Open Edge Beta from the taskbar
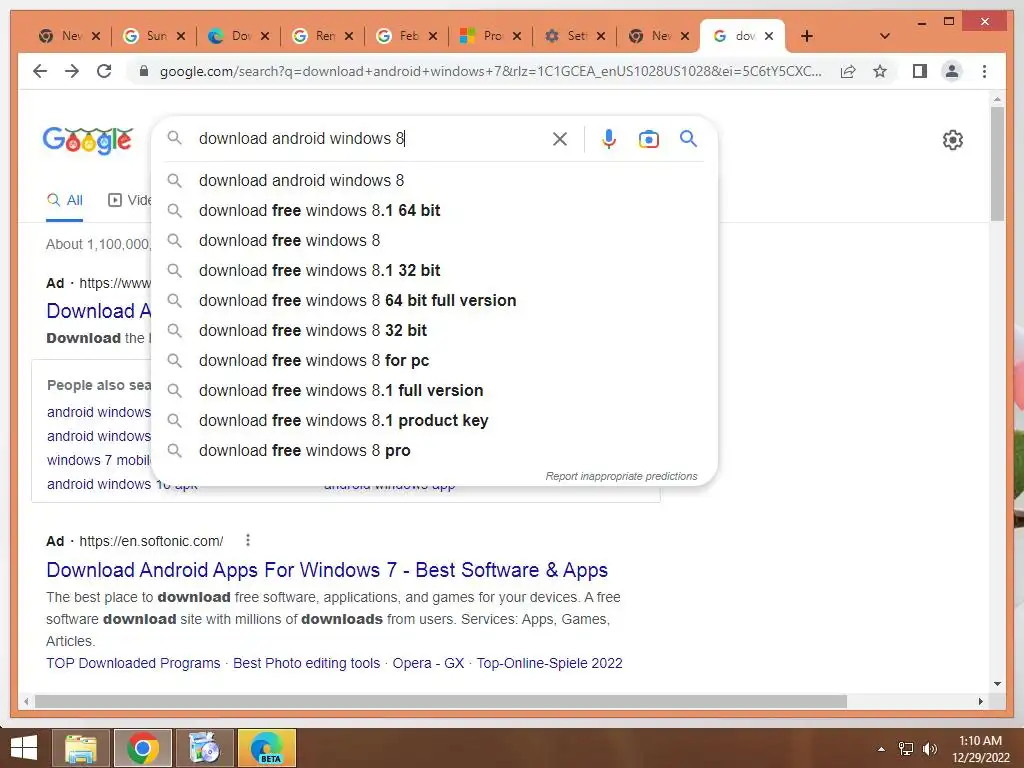 267,748
